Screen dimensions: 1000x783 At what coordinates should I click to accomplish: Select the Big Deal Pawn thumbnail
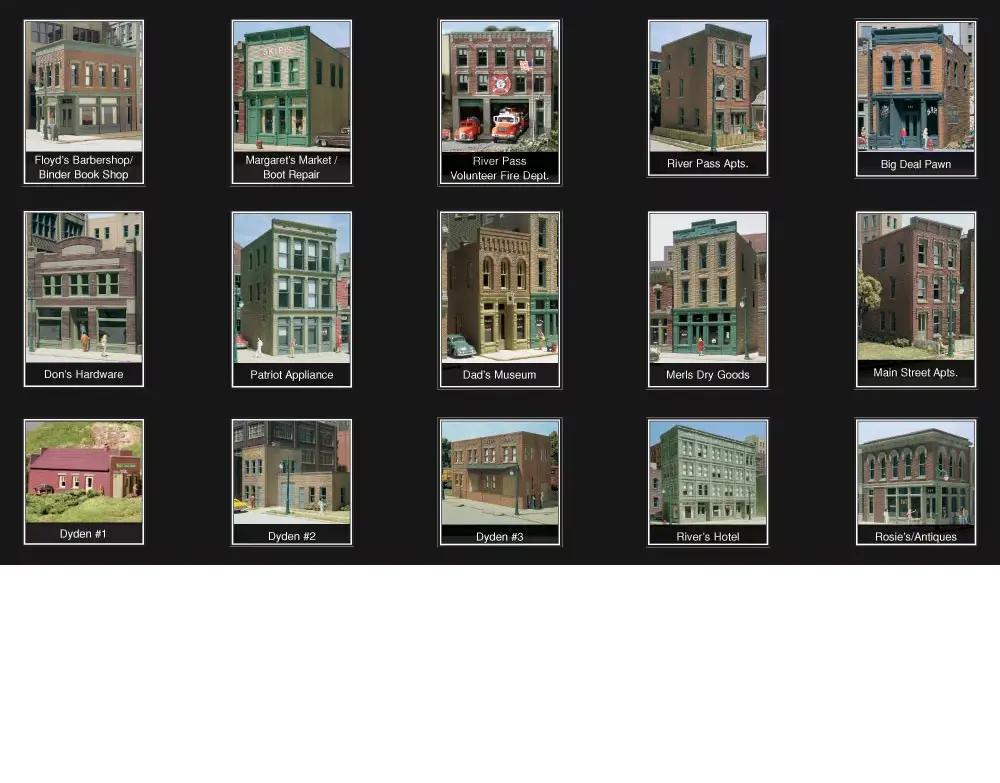915,87
